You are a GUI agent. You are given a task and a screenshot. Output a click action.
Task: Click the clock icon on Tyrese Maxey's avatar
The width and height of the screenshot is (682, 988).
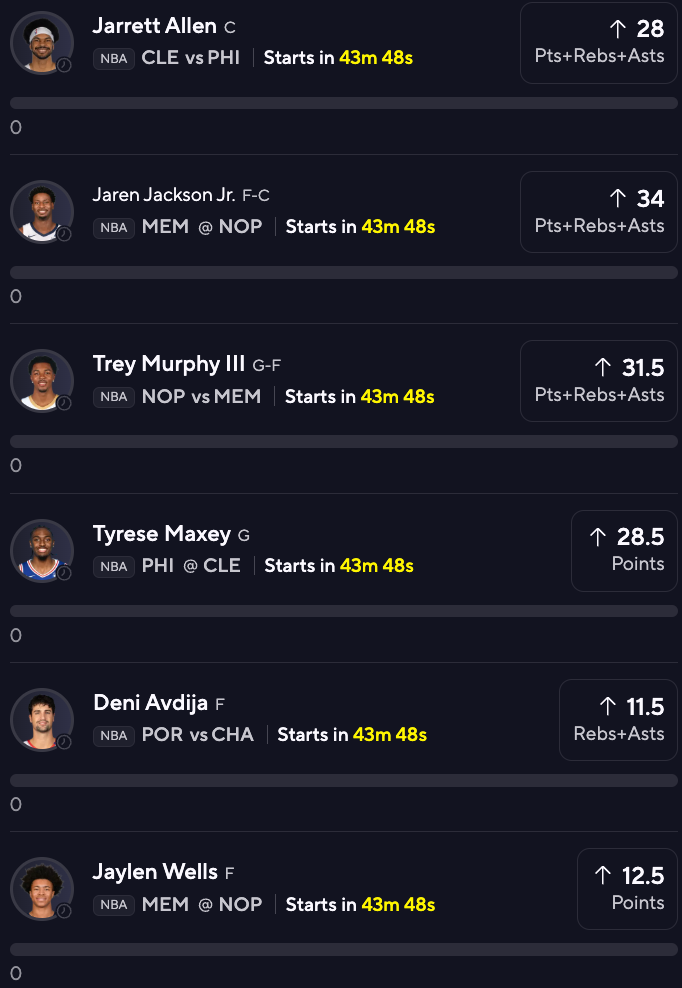64,573
